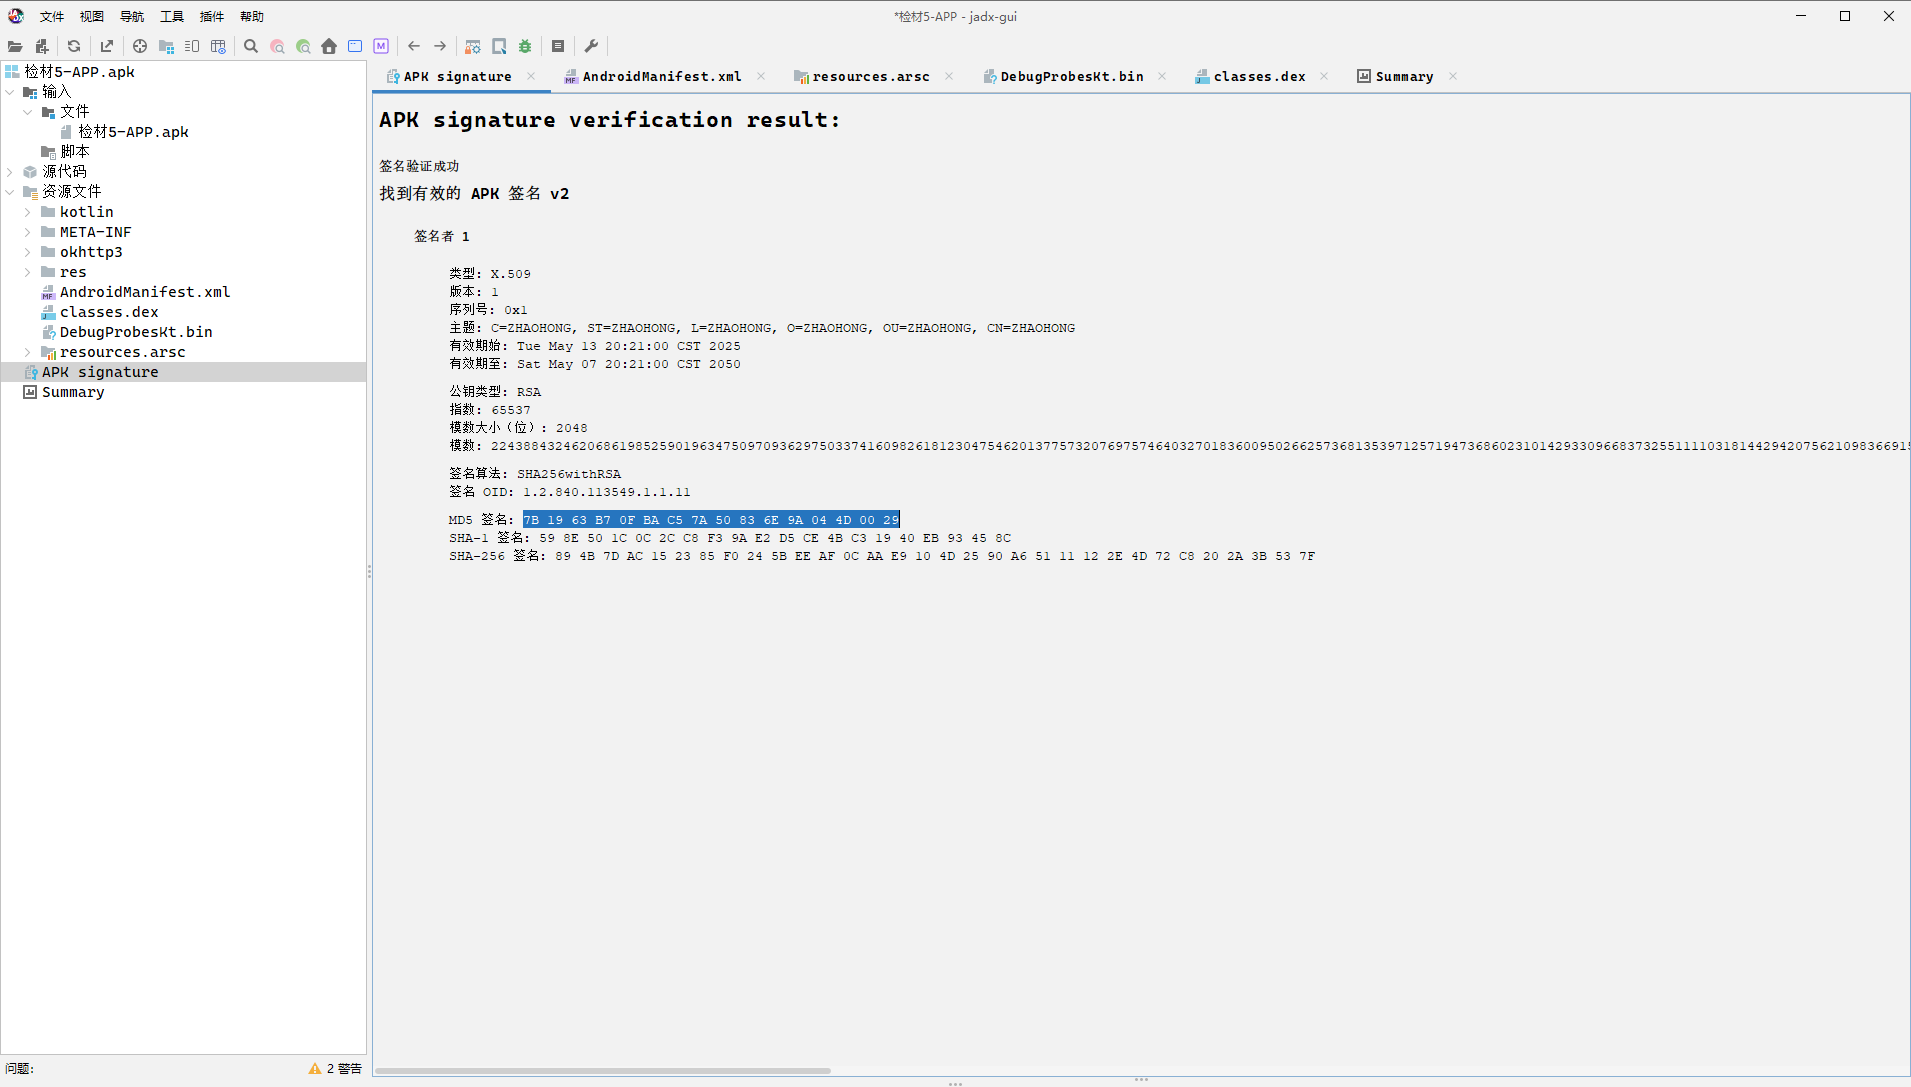Expand the 源代码 tree node
Viewport: 1911px width, 1087px height.
tap(10, 172)
